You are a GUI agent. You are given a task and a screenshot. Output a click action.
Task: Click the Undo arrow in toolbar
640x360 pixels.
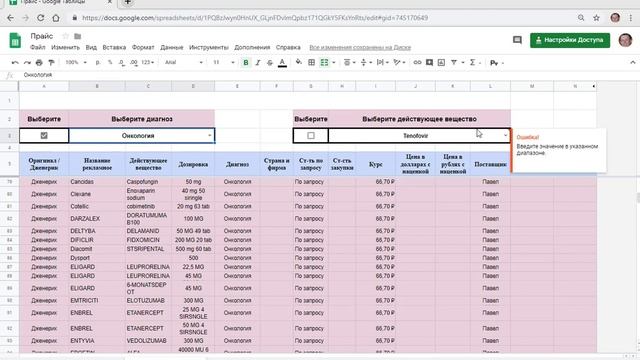point(15,62)
